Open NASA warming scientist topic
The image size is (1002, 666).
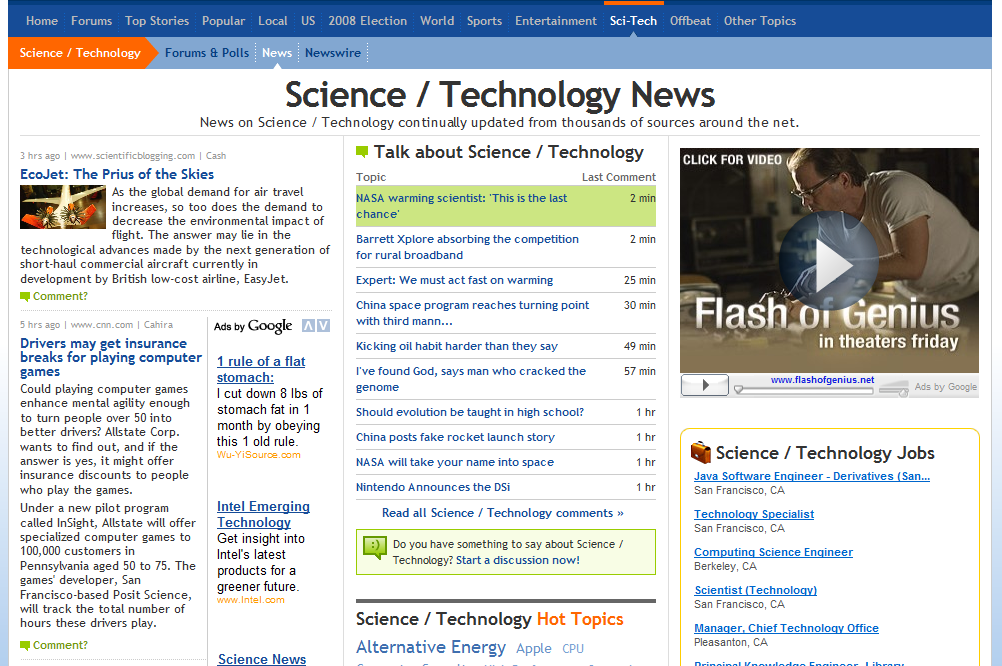coord(461,206)
